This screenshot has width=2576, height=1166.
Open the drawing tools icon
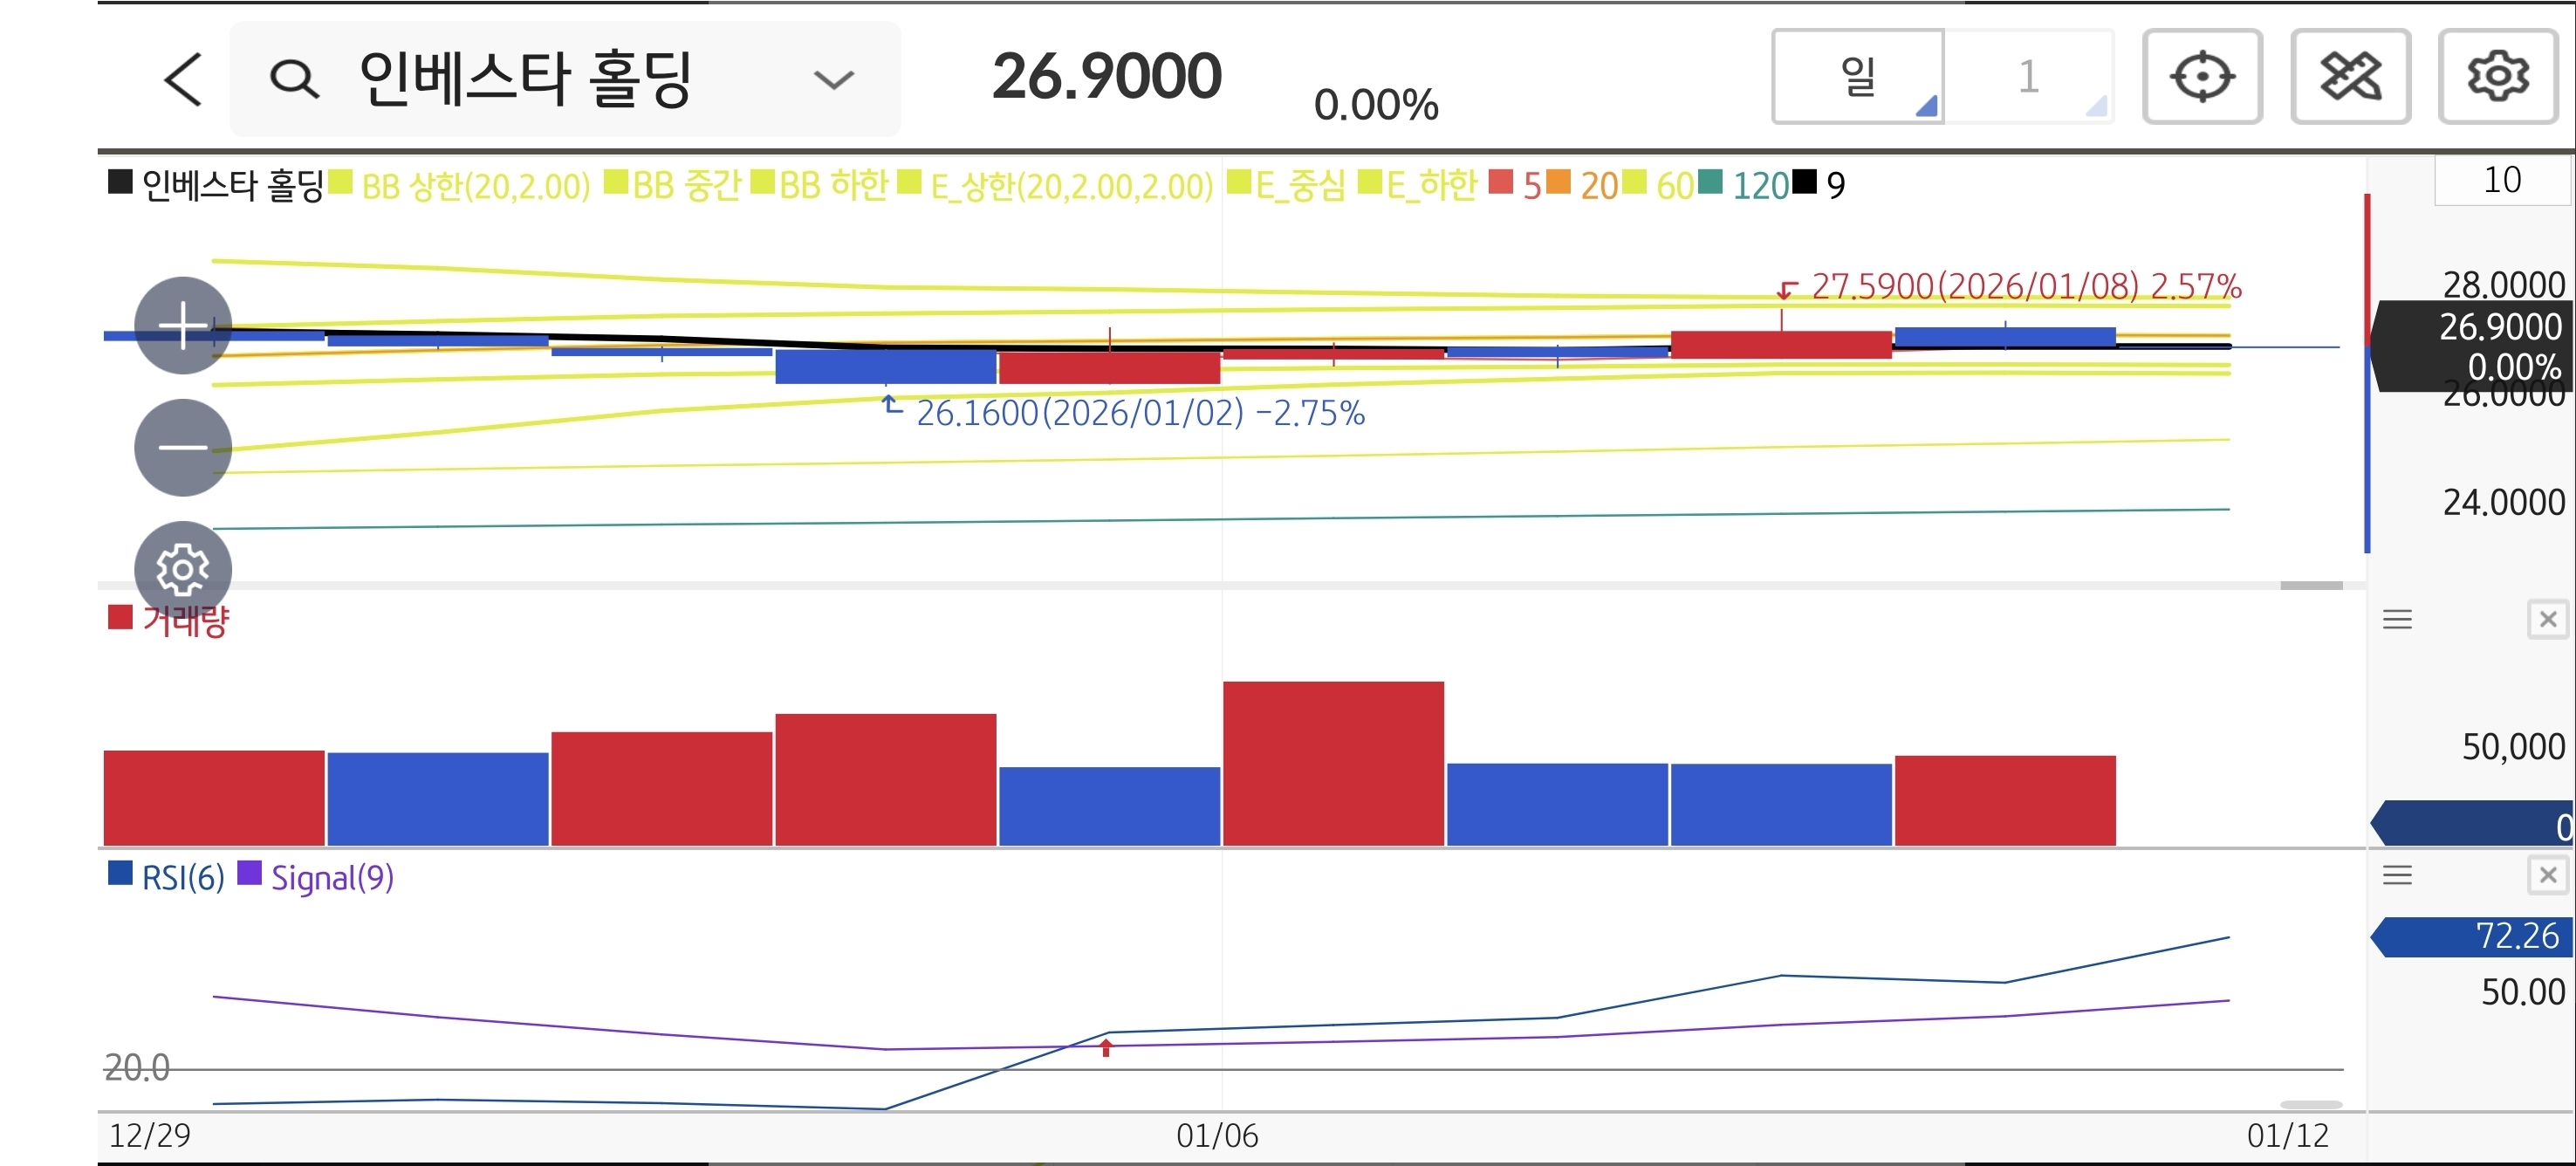click(2350, 77)
